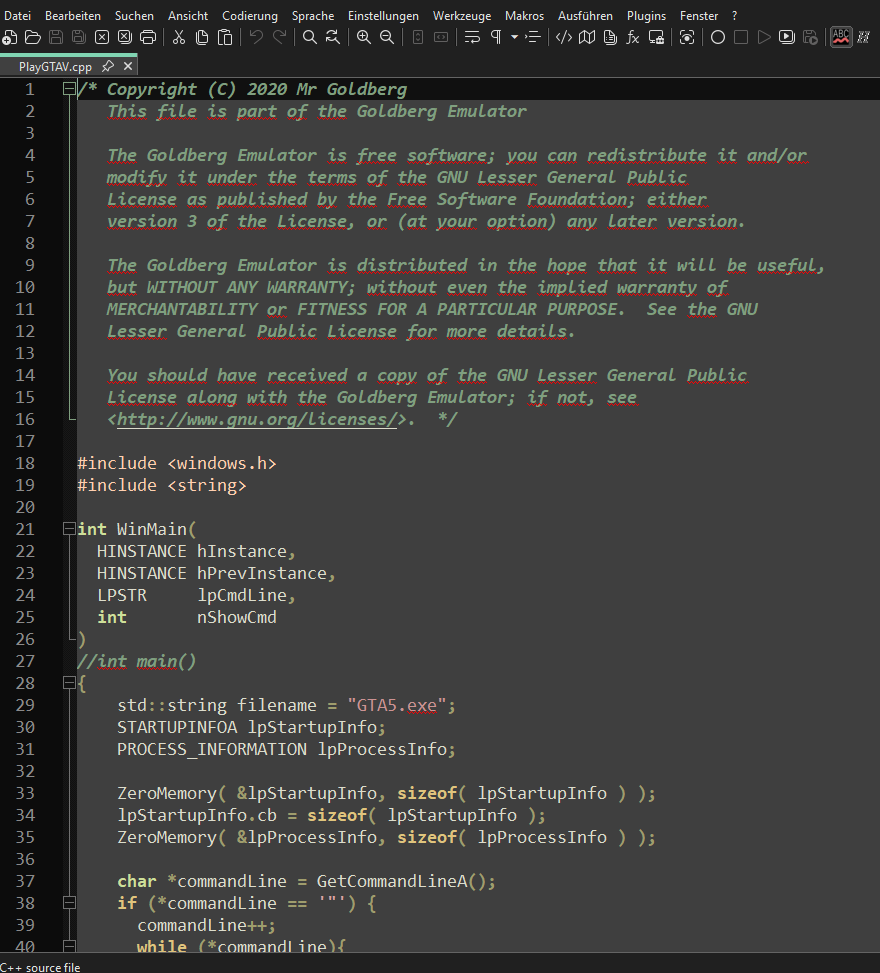Screen dimensions: 880x973
Task: Click the Save All icon
Action: (79, 38)
